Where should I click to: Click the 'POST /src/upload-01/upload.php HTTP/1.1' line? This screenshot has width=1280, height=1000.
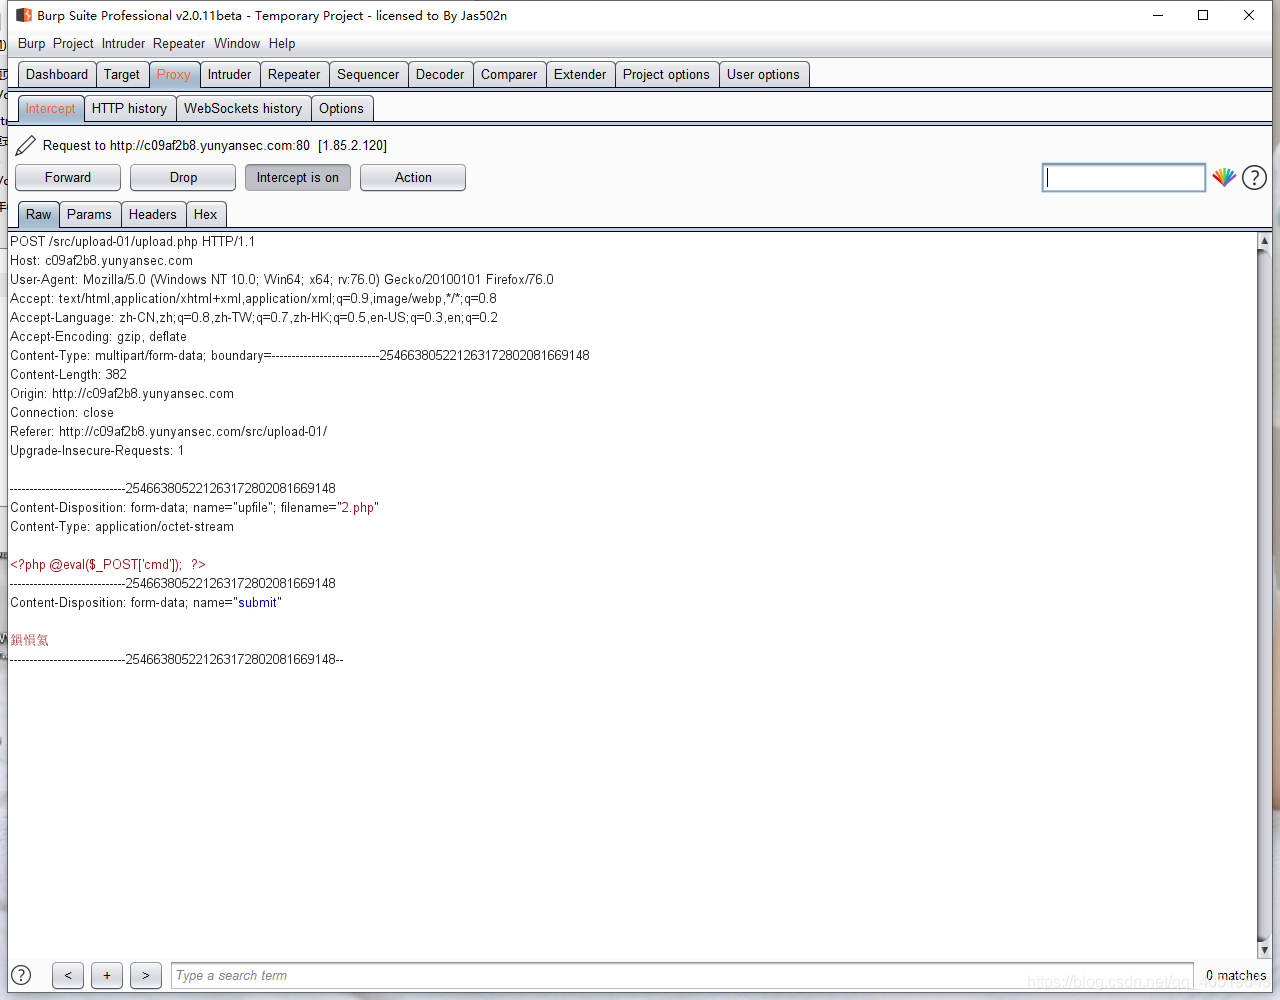[132, 242]
